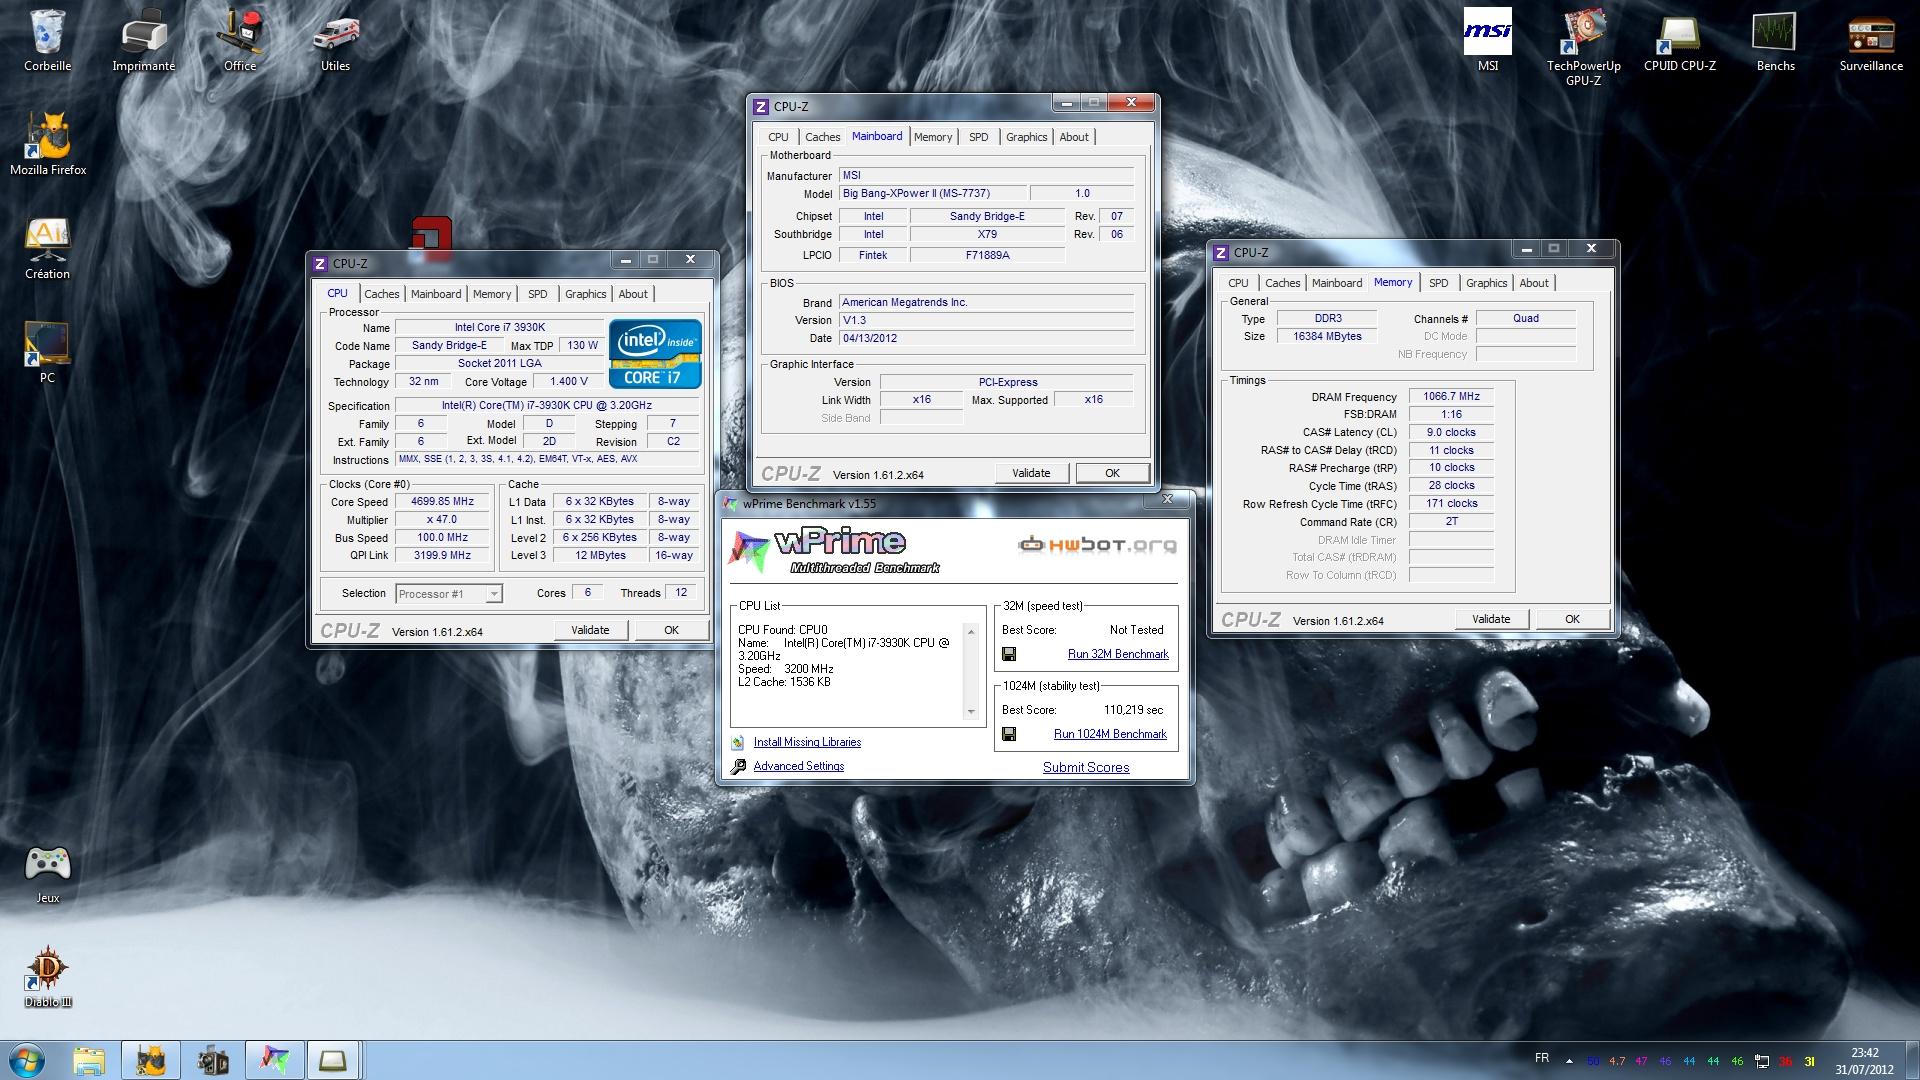This screenshot has height=1080, width=1920.
Task: Launch the TechPowerUp GPU-Z shortcut
Action: point(1583,48)
